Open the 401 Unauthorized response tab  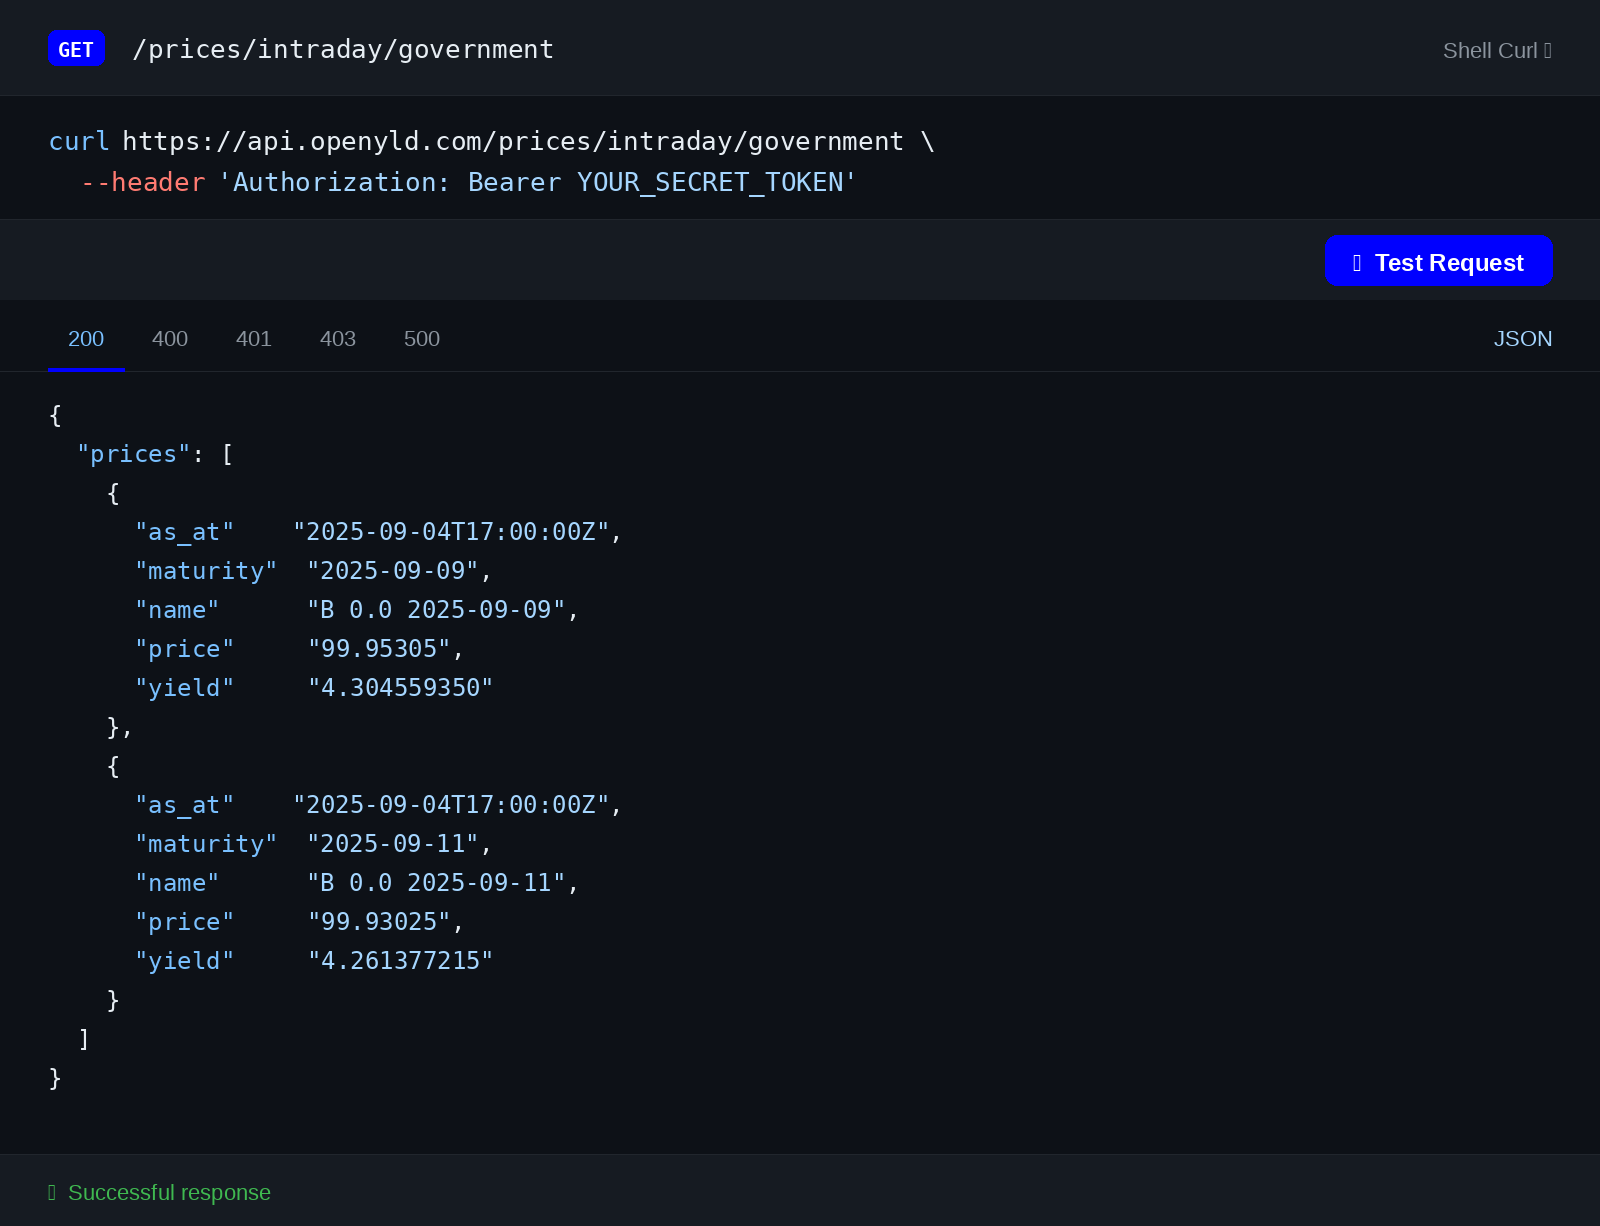coord(253,339)
